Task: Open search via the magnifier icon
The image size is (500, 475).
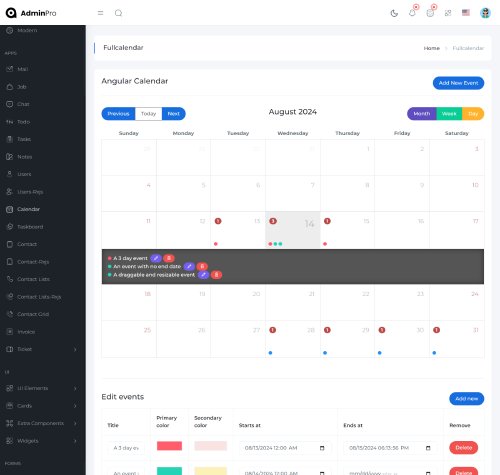Action: point(118,13)
